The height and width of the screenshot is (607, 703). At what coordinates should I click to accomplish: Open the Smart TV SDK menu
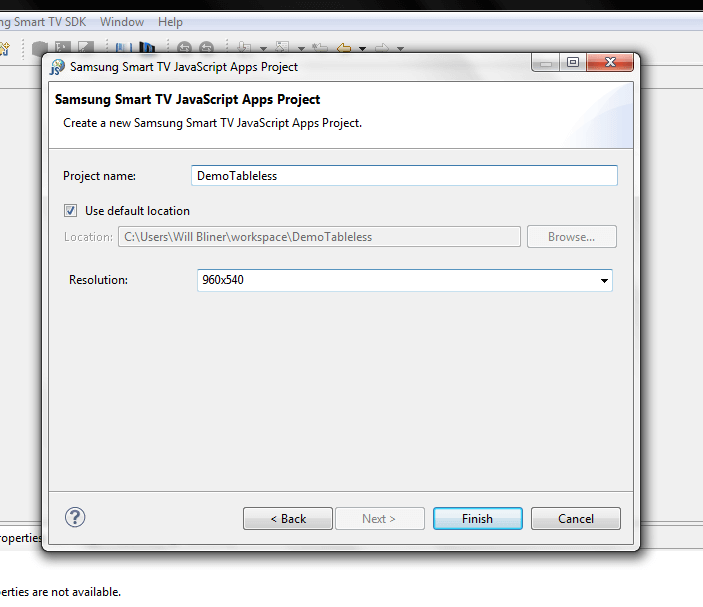point(43,22)
